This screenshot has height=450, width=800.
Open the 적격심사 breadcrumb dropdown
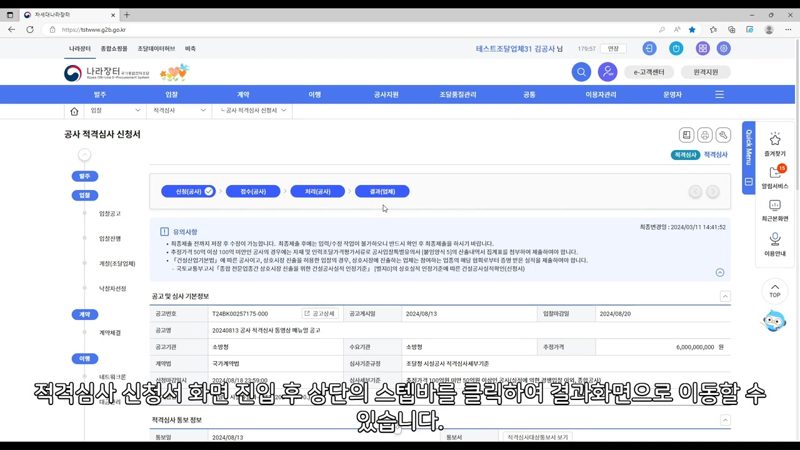(179, 110)
